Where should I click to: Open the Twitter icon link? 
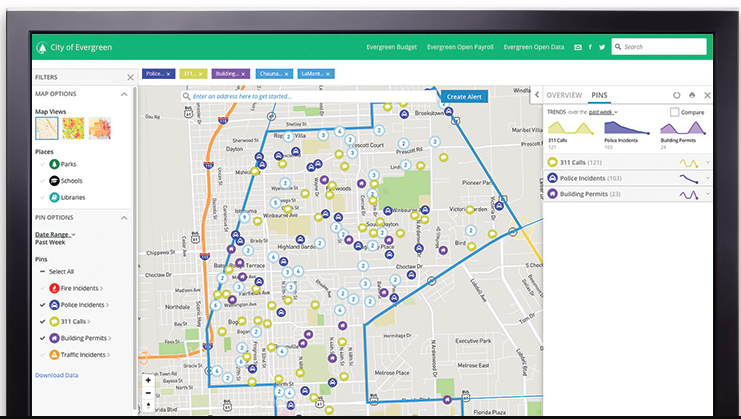pyautogui.click(x=602, y=47)
